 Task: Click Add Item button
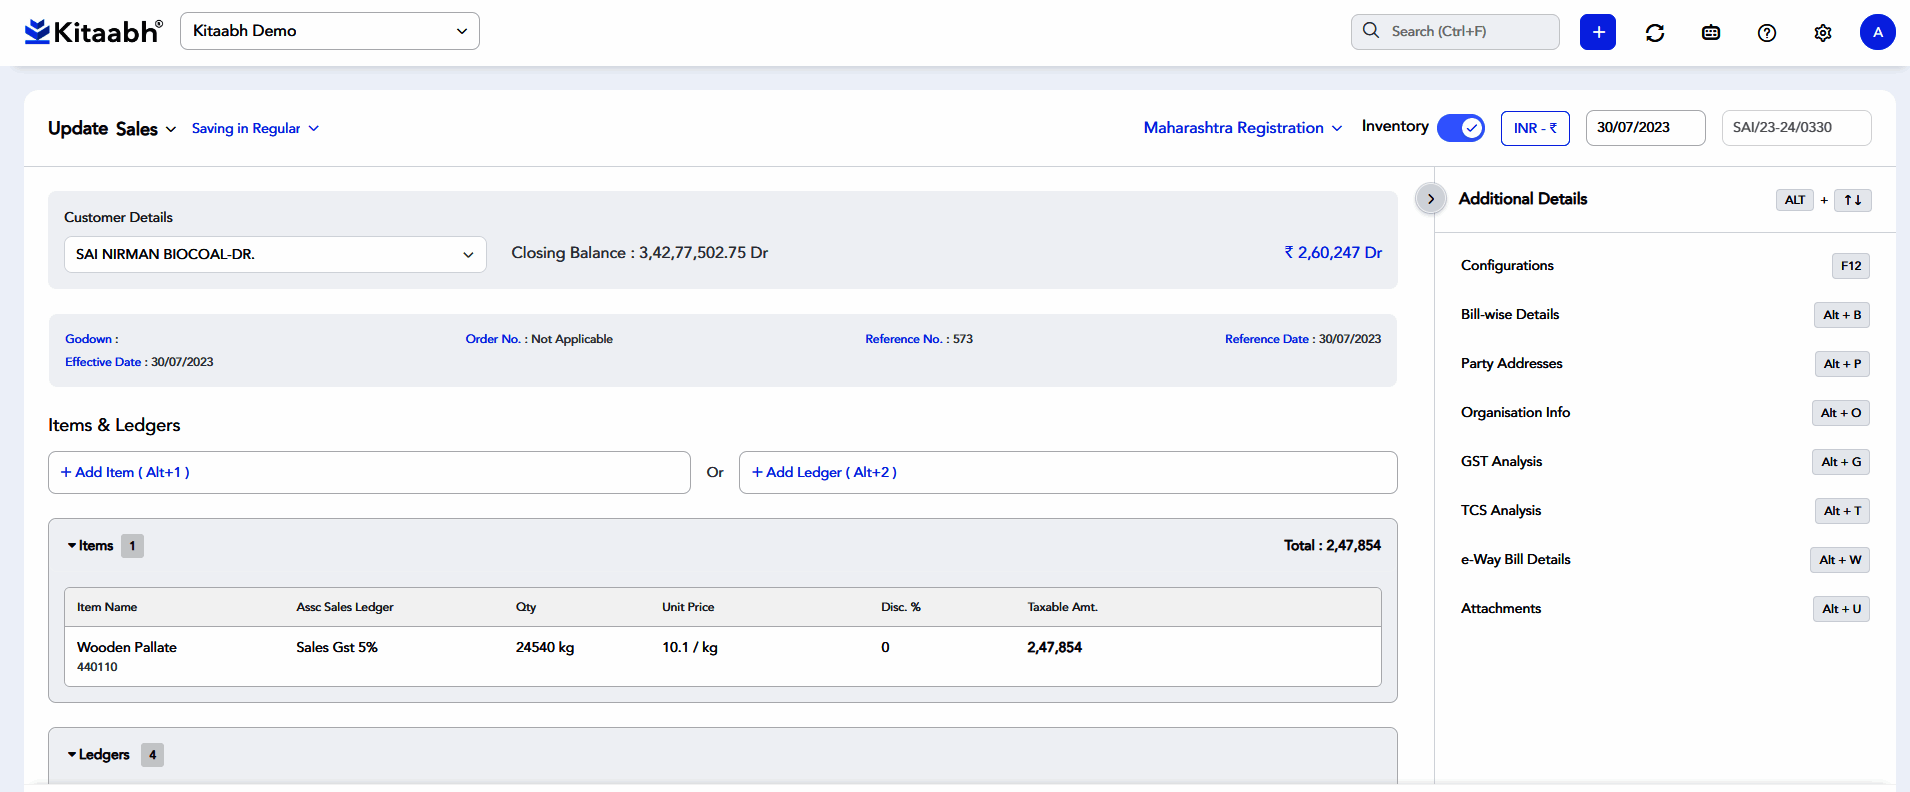(125, 472)
